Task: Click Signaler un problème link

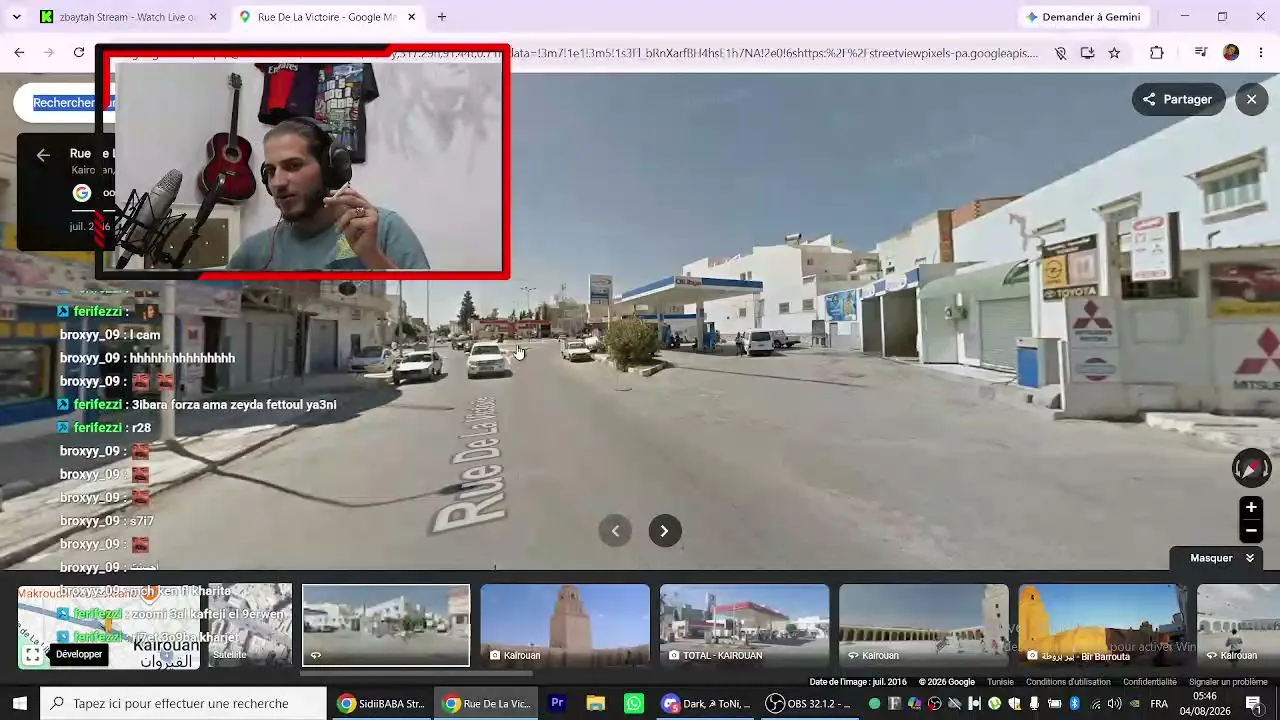Action: 1228,682
